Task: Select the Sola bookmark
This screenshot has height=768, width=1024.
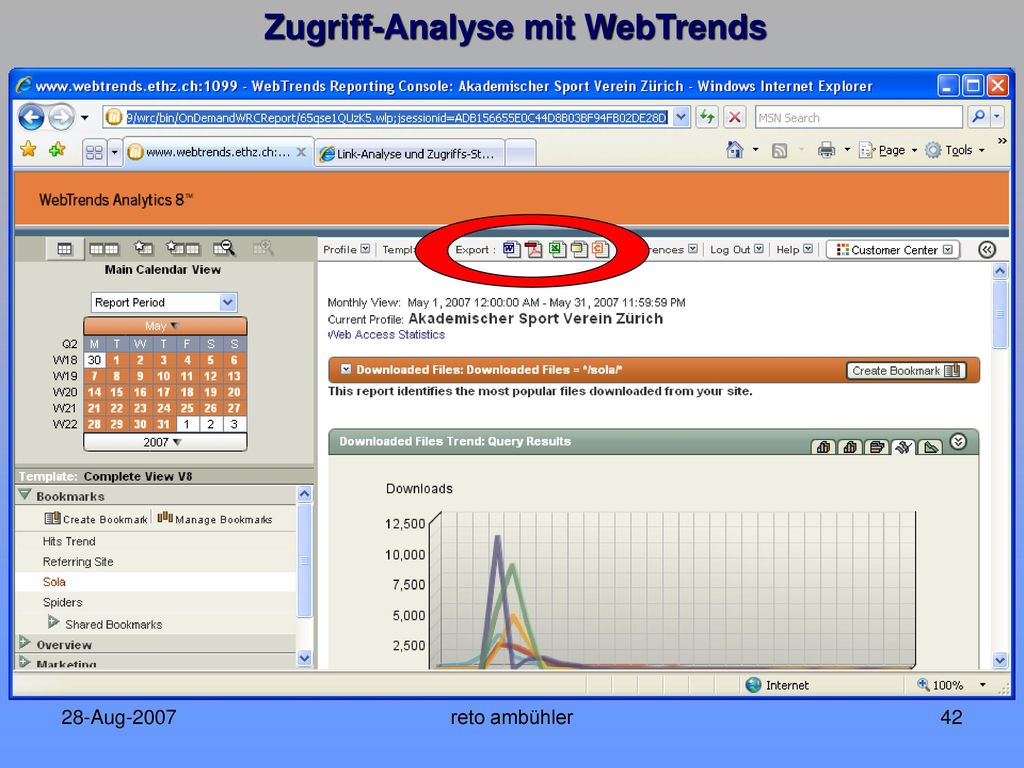Action: [x=54, y=582]
